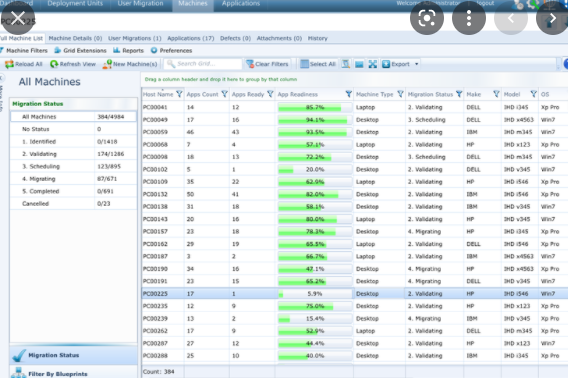Click the blue panel icon before the fullscreen icon
This screenshot has width=568, height=378.
pyautogui.click(x=359, y=65)
